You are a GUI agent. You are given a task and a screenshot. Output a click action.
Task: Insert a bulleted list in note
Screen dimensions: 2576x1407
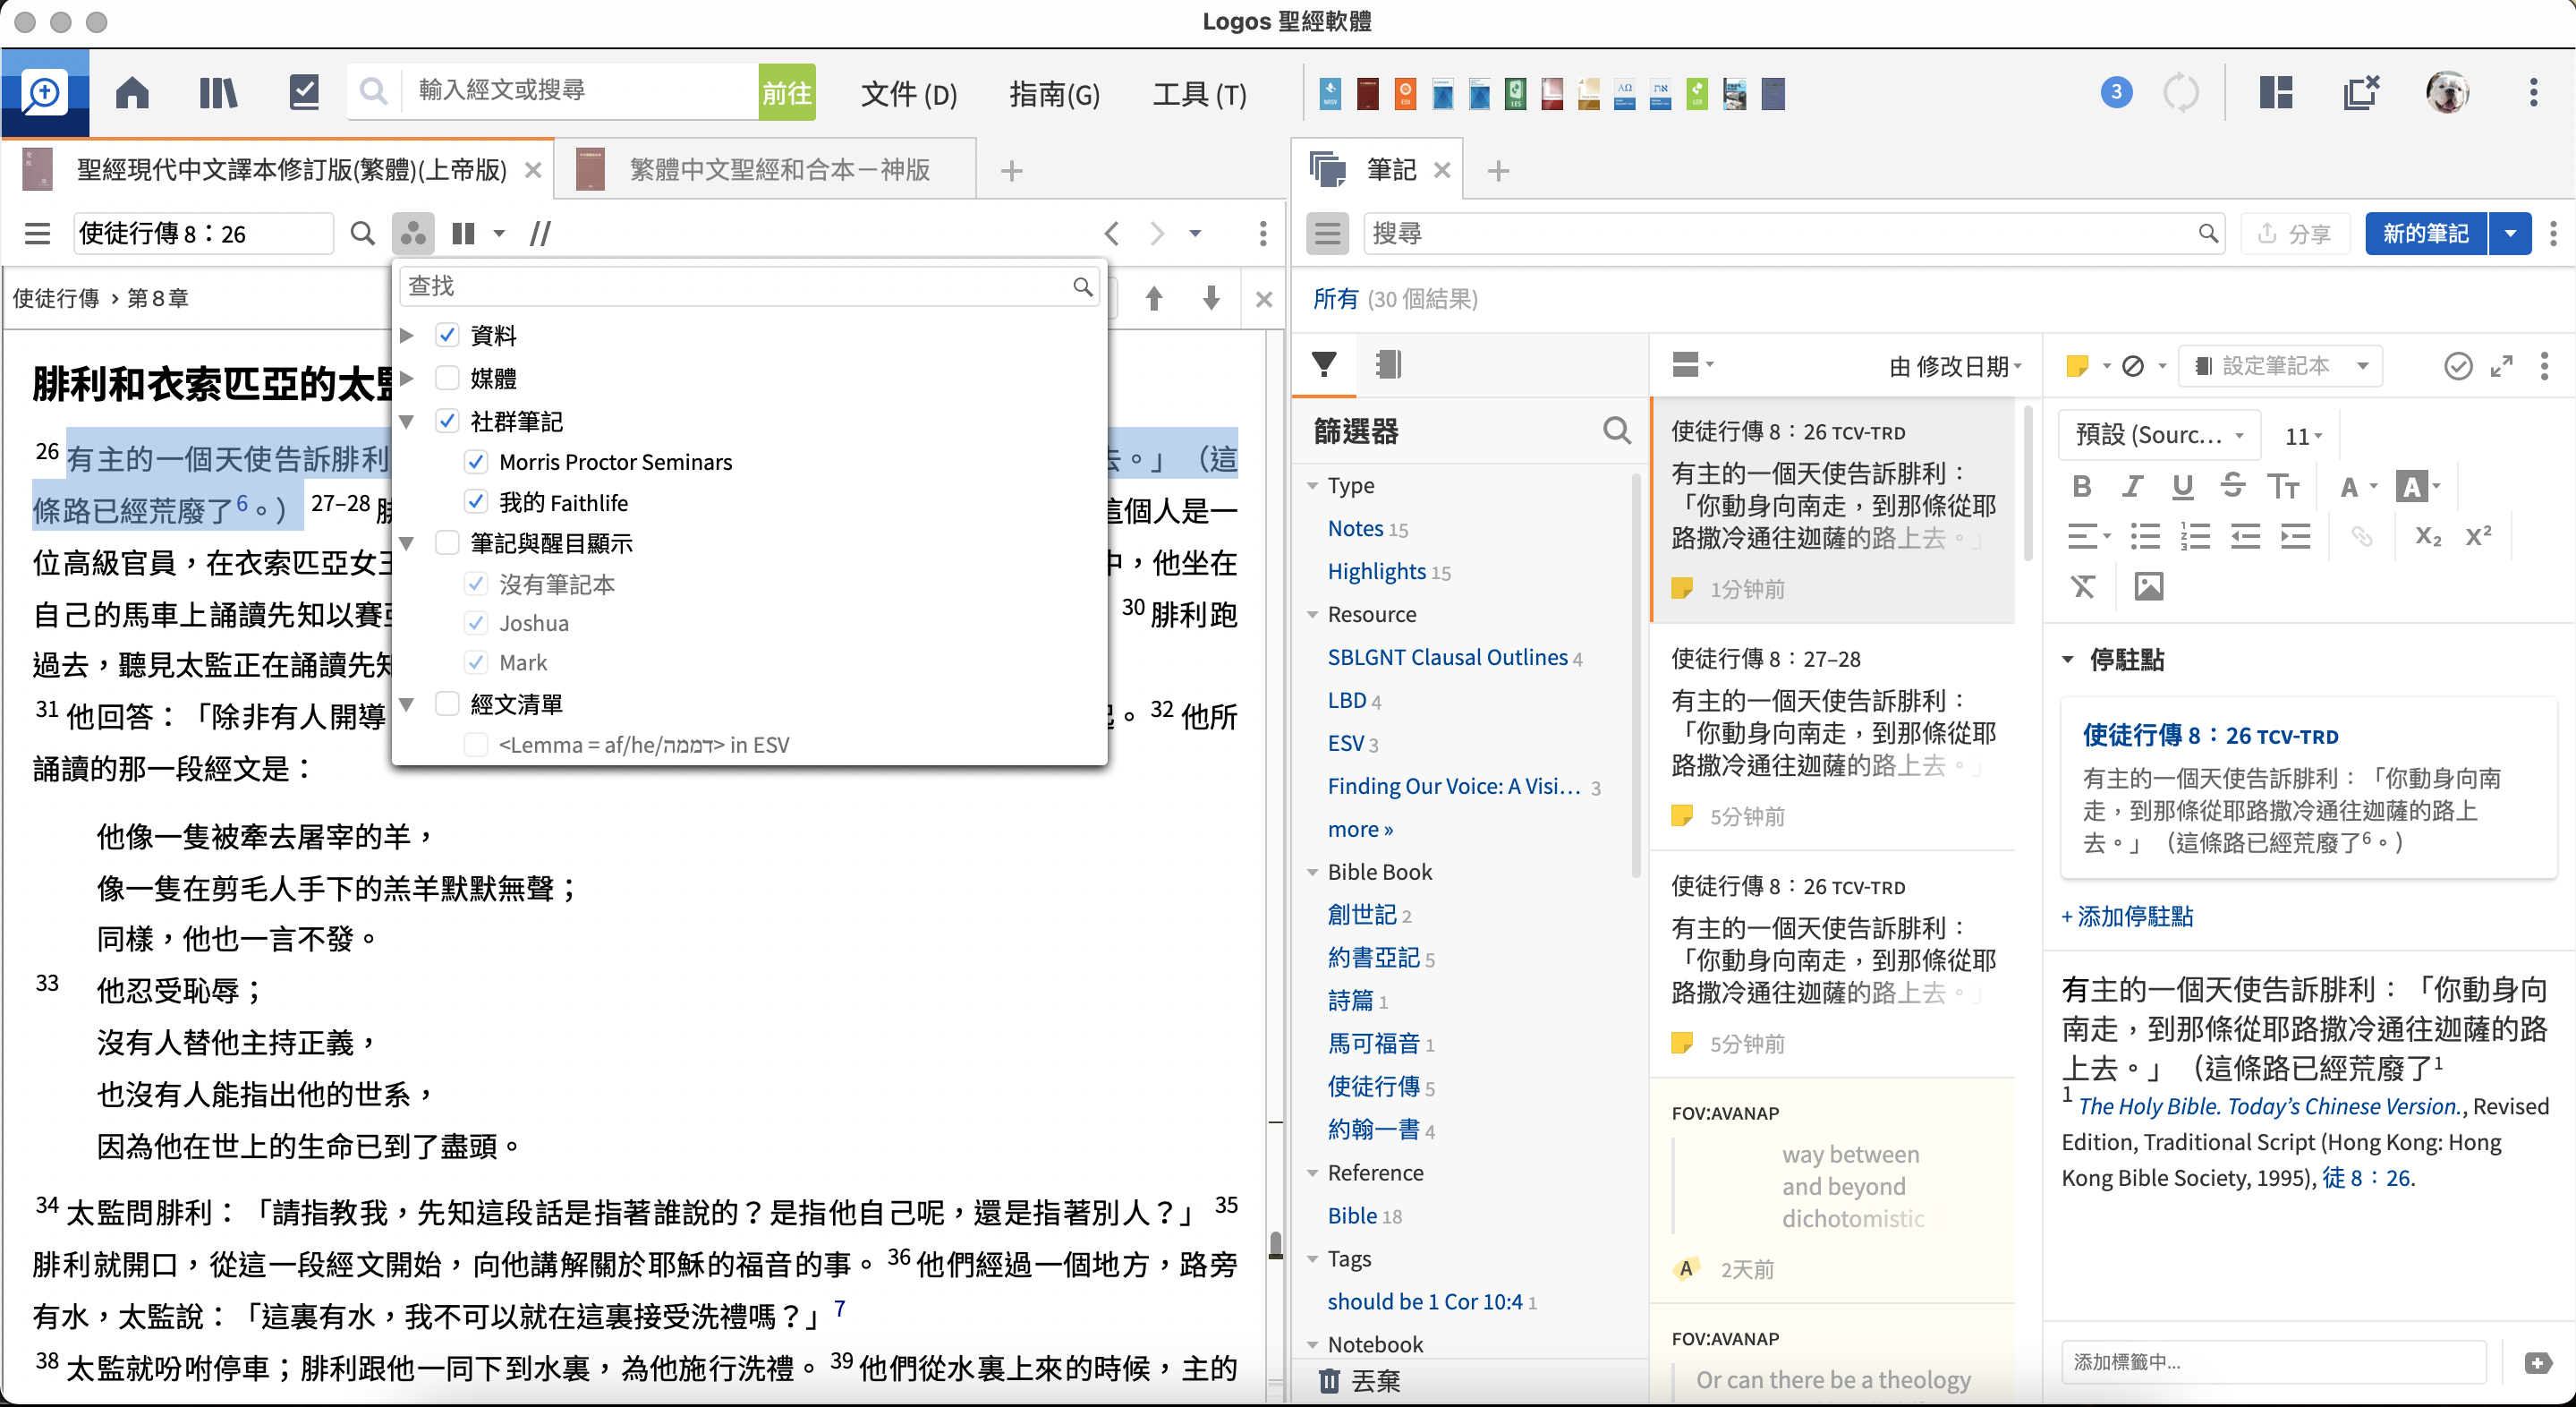(x=2145, y=537)
